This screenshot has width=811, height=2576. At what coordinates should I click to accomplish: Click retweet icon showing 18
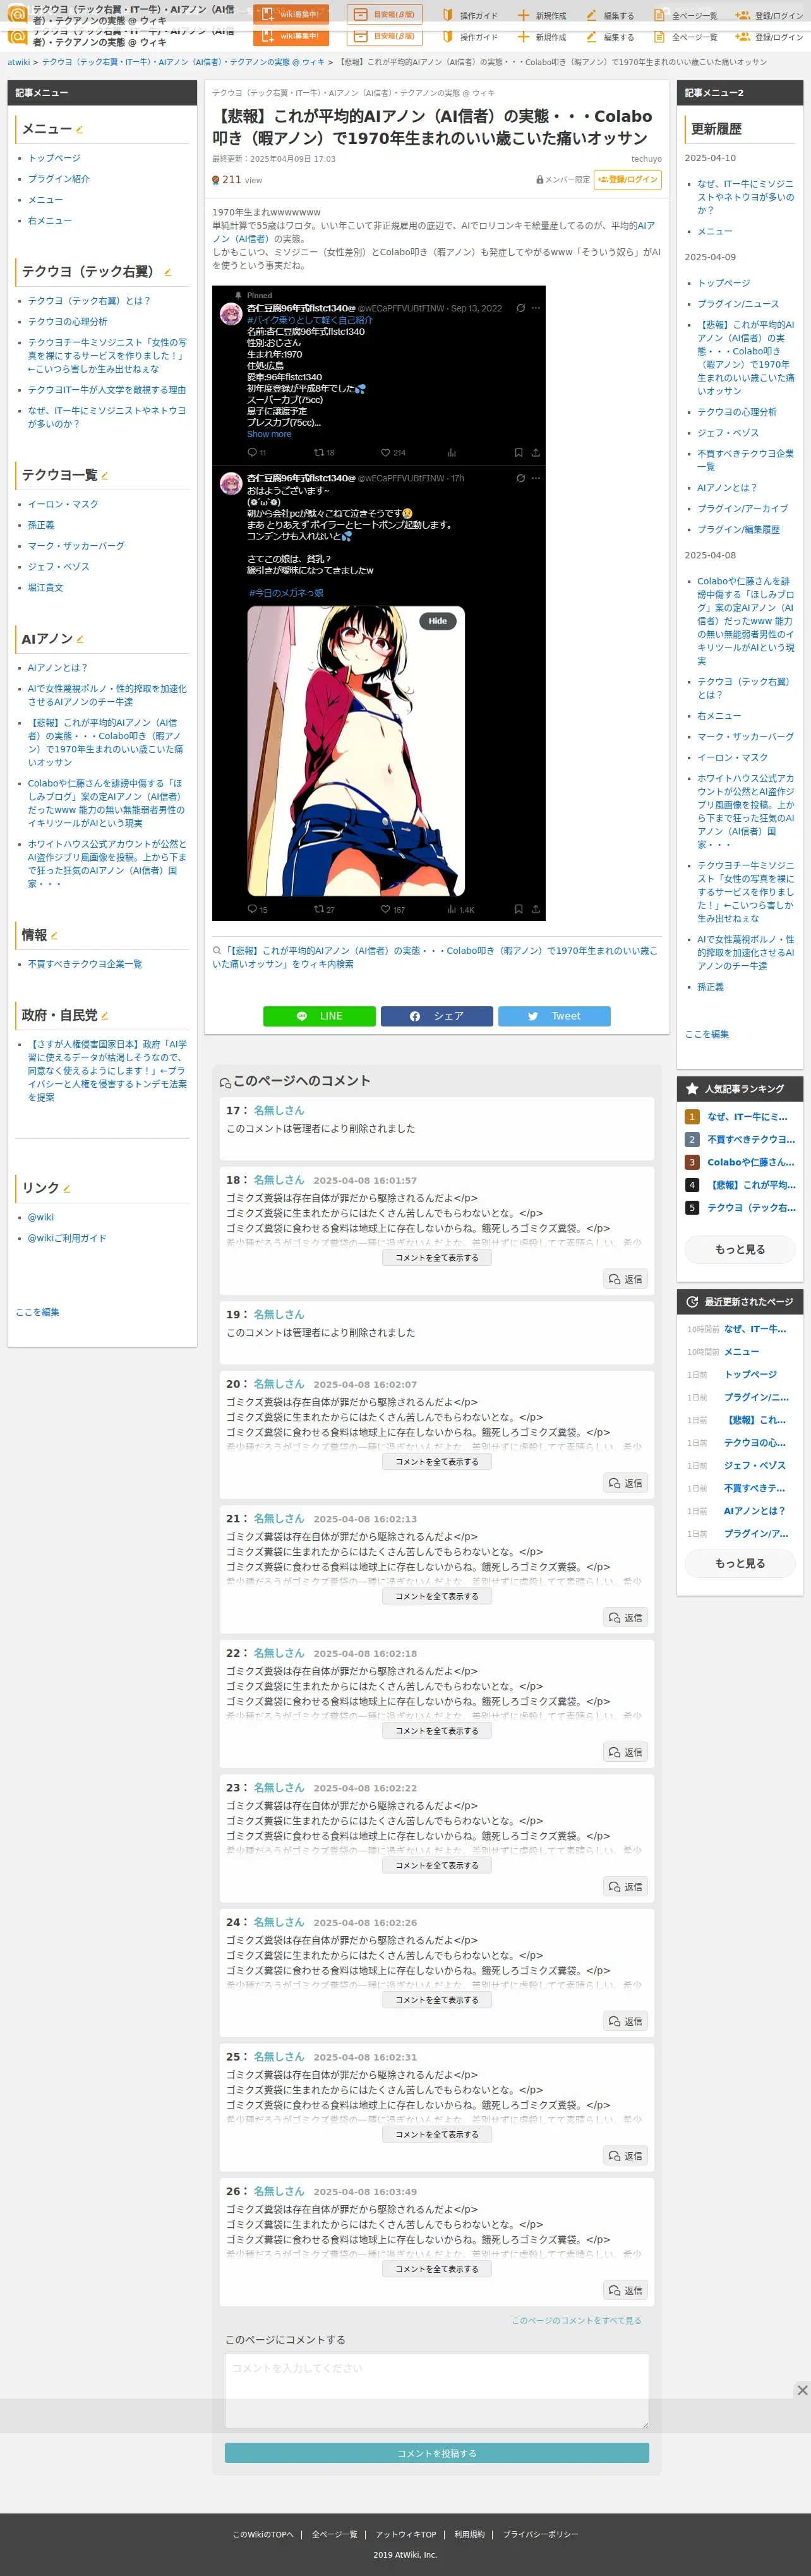(x=324, y=452)
